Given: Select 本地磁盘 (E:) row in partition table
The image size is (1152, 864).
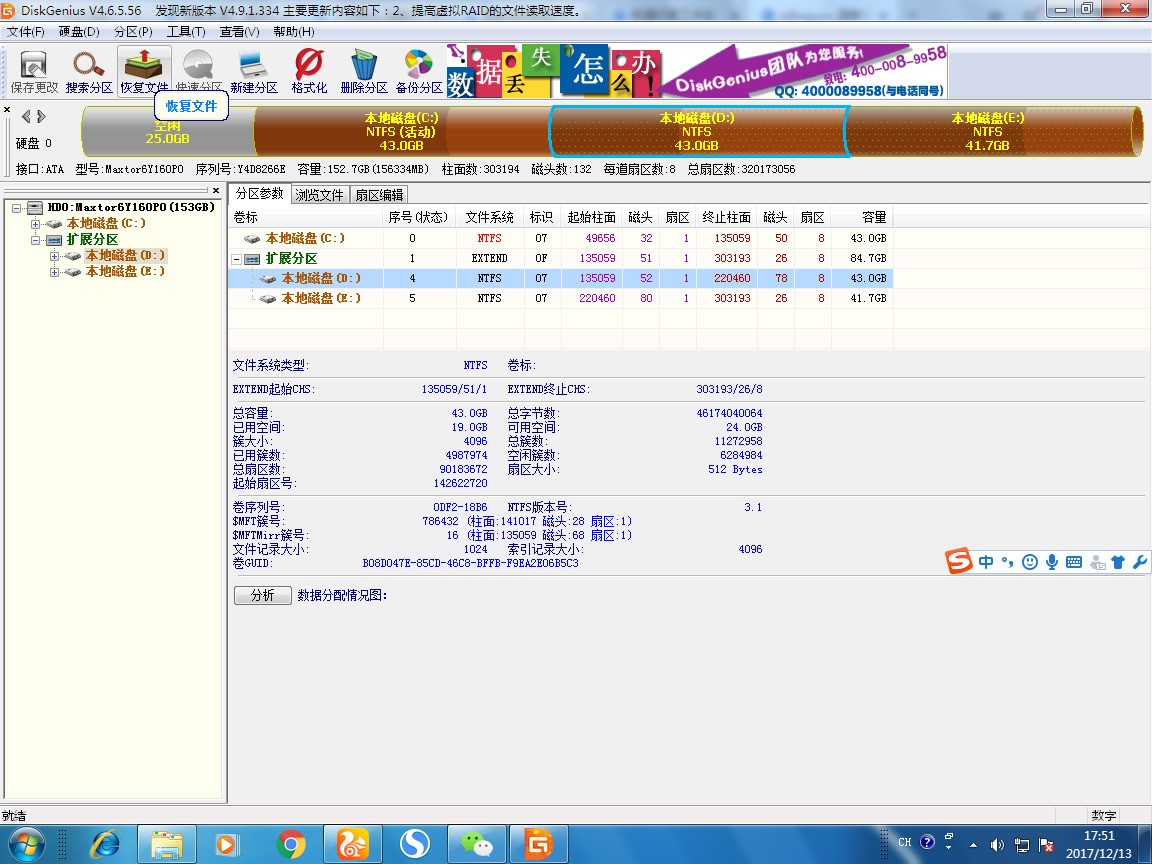Looking at the screenshot, I should pos(320,298).
